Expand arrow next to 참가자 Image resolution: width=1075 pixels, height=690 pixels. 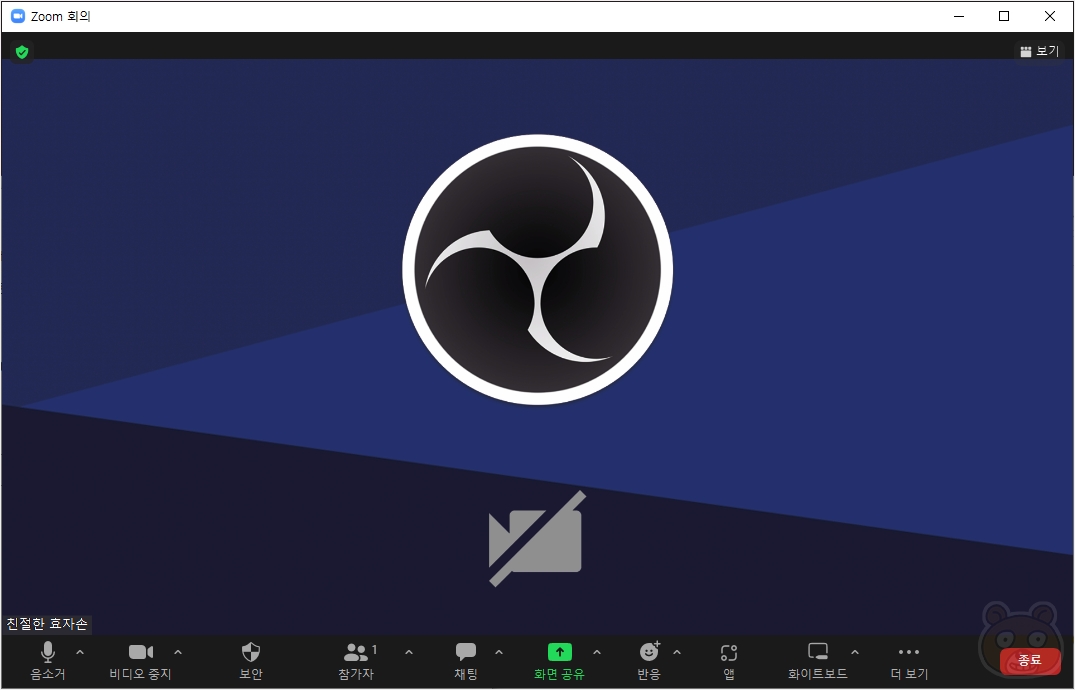tap(409, 652)
